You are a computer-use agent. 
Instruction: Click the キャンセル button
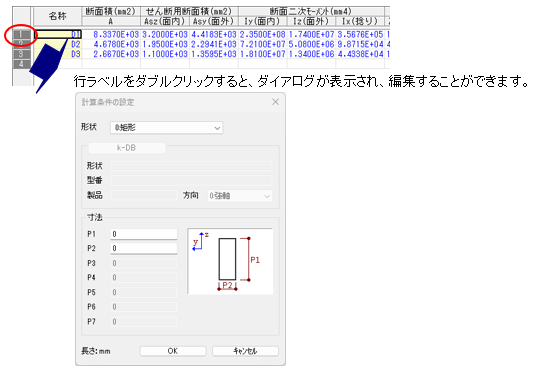pyautogui.click(x=245, y=351)
